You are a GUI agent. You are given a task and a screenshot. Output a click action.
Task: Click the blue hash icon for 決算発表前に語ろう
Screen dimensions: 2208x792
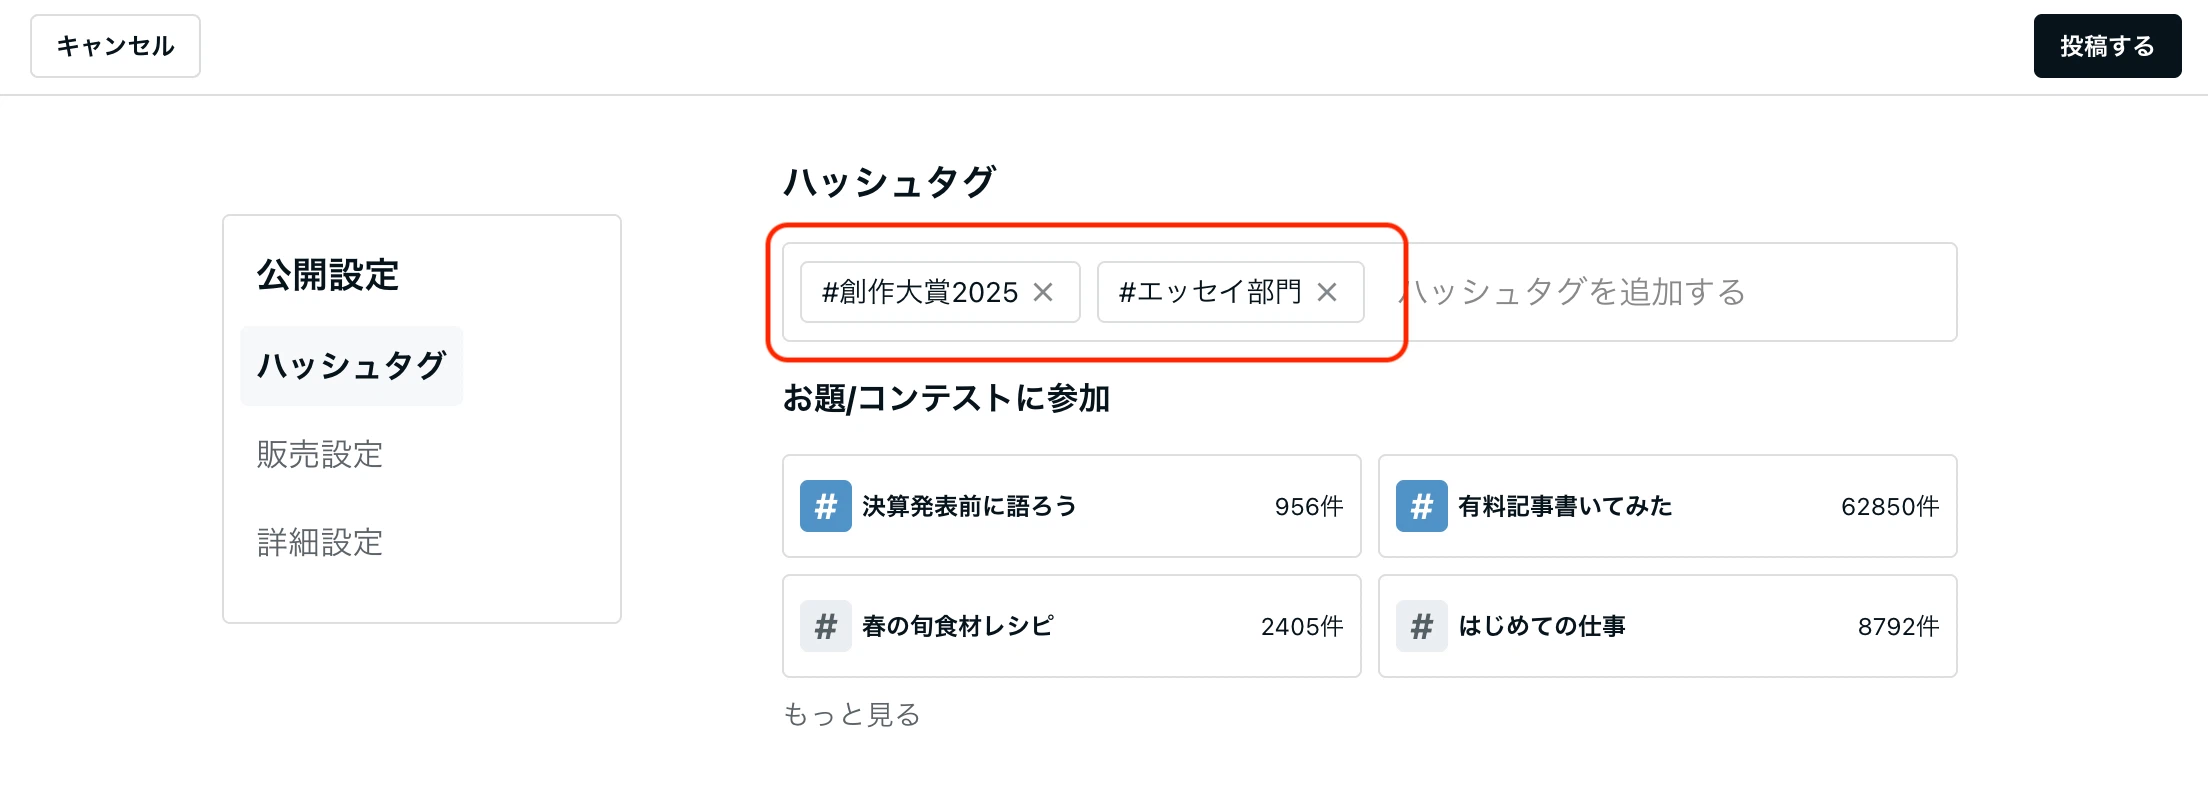(x=826, y=506)
